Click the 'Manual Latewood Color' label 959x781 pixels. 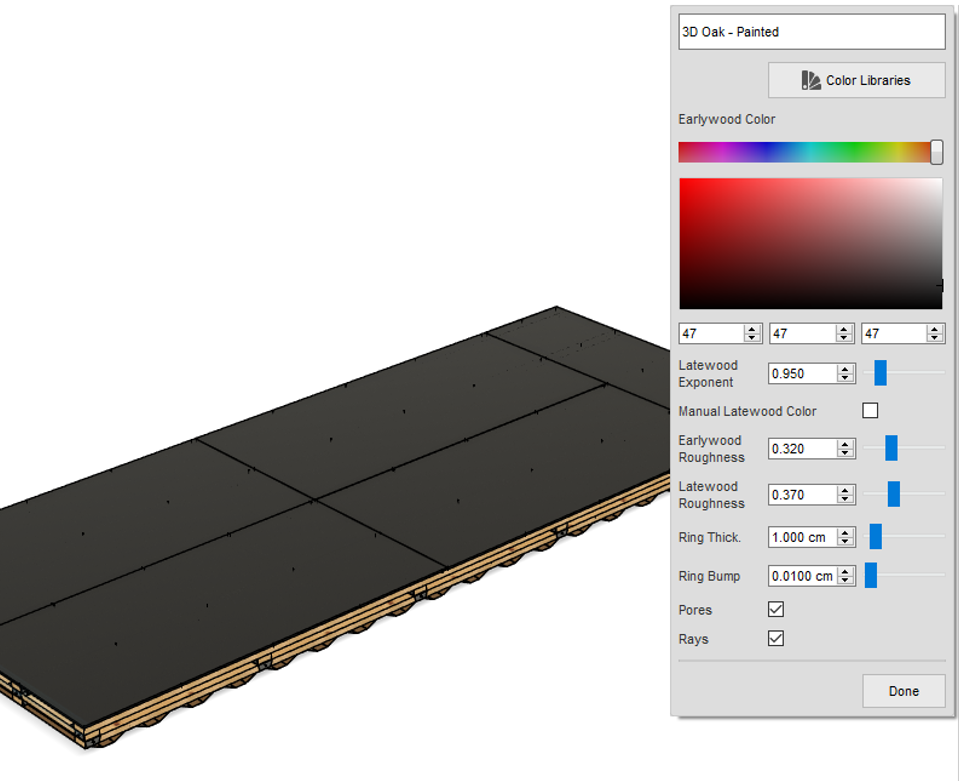pos(747,411)
